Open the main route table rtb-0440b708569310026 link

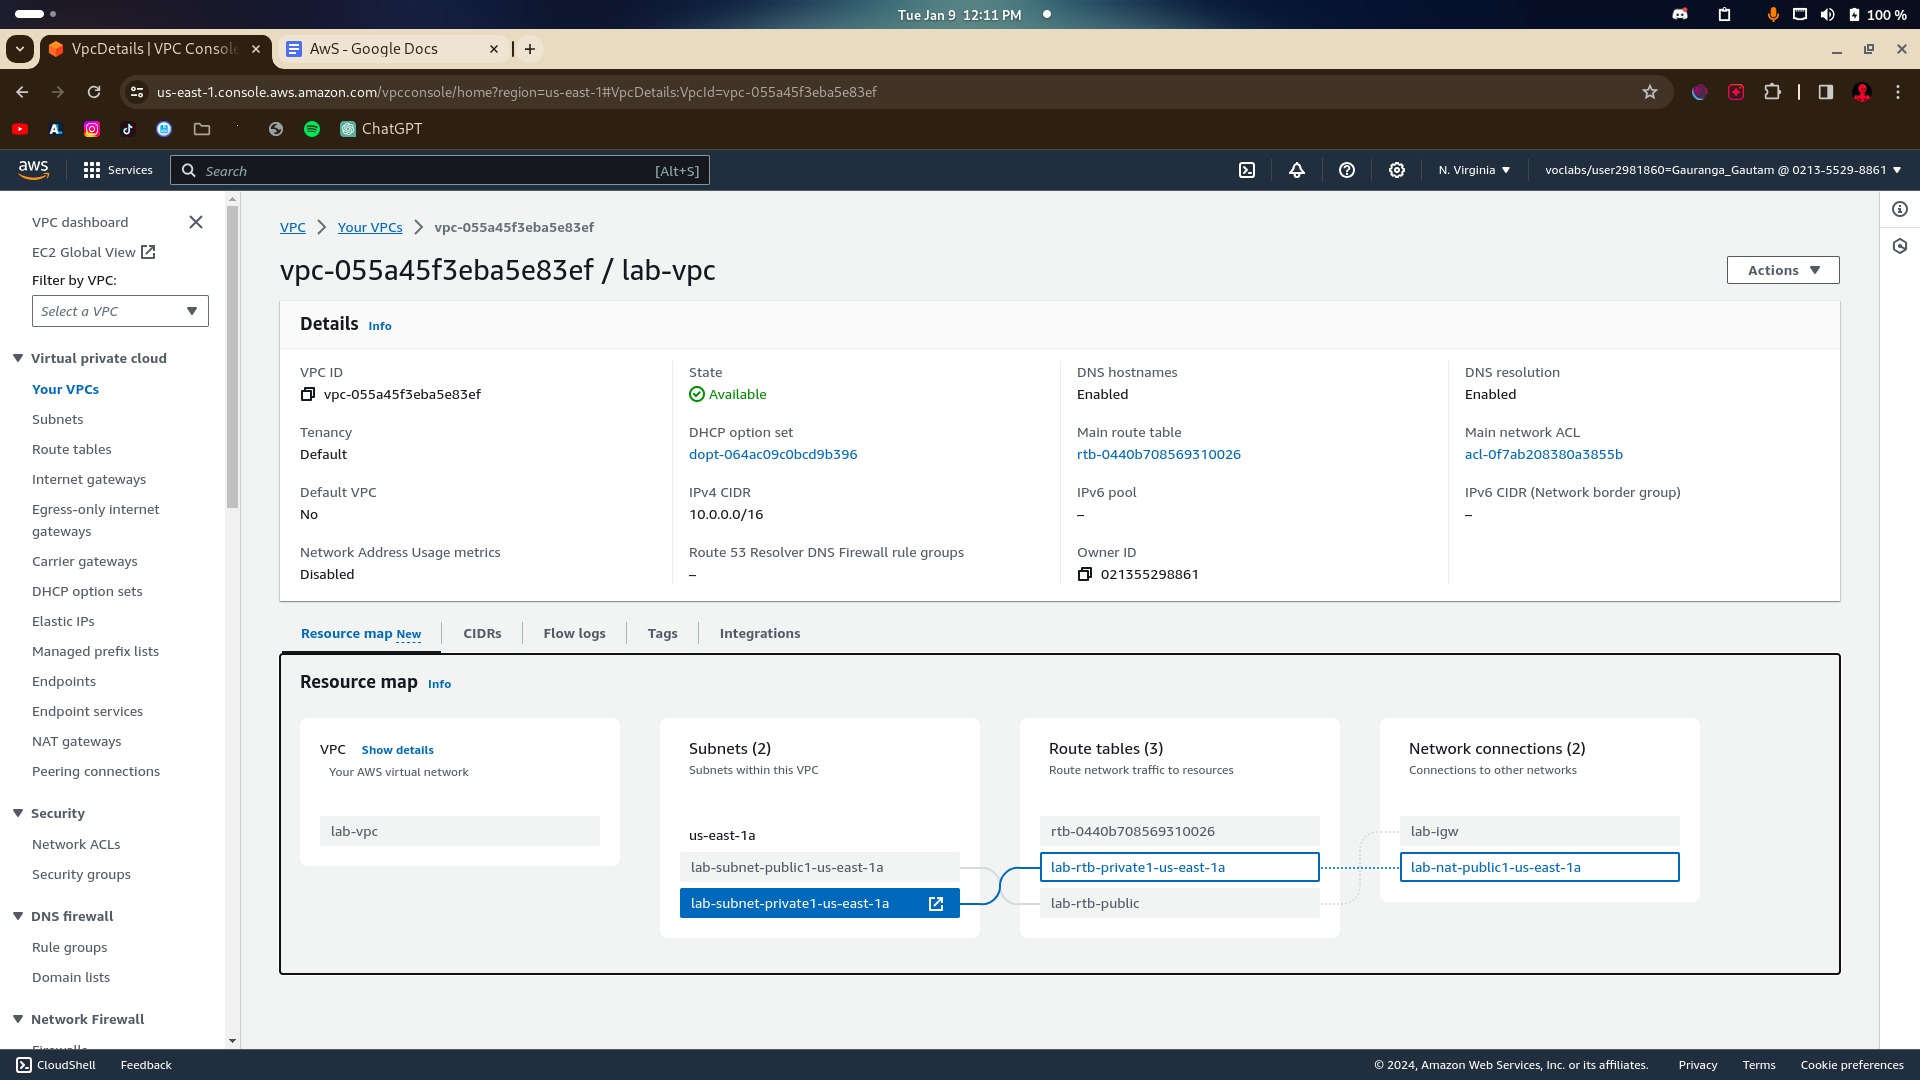pyautogui.click(x=1158, y=455)
